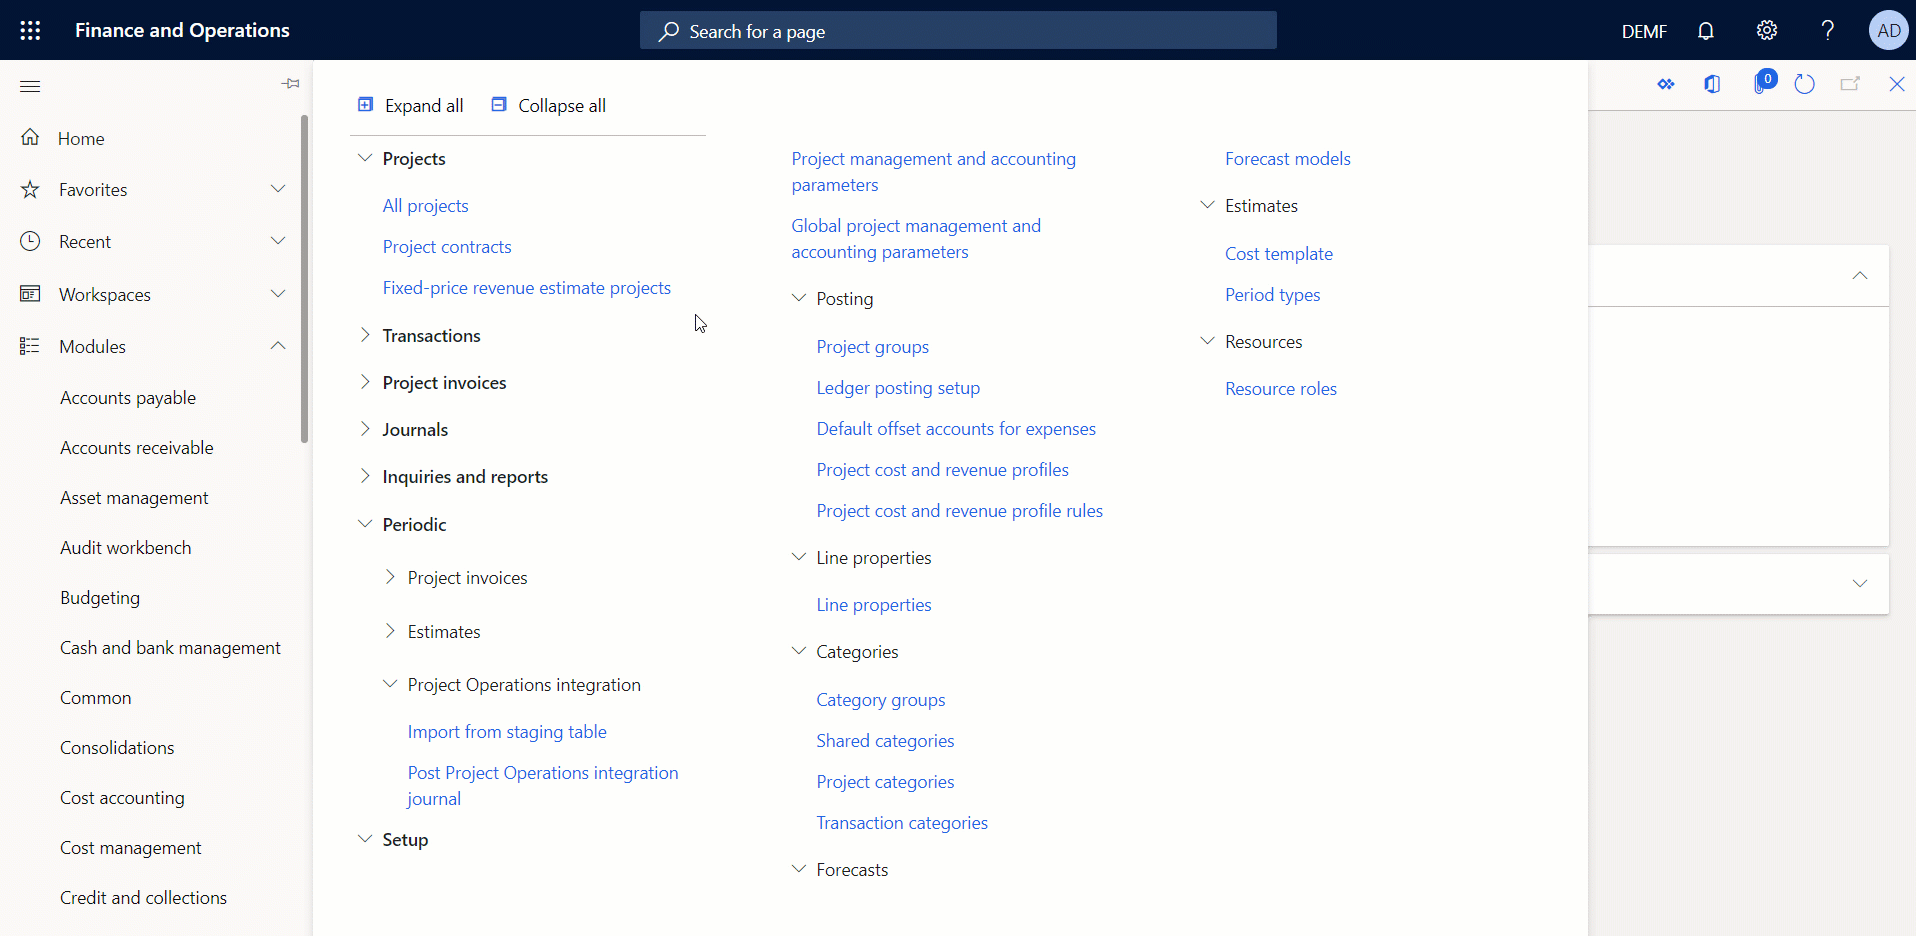Open the help question mark icon

[x=1828, y=30]
